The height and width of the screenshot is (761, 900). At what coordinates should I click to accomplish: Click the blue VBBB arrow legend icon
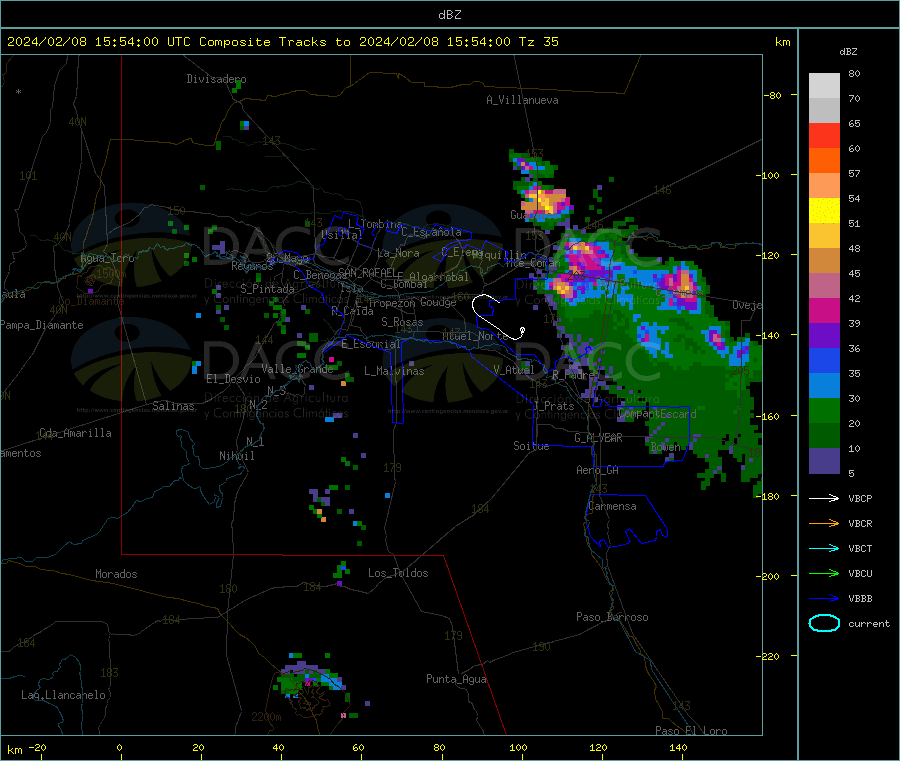824,598
